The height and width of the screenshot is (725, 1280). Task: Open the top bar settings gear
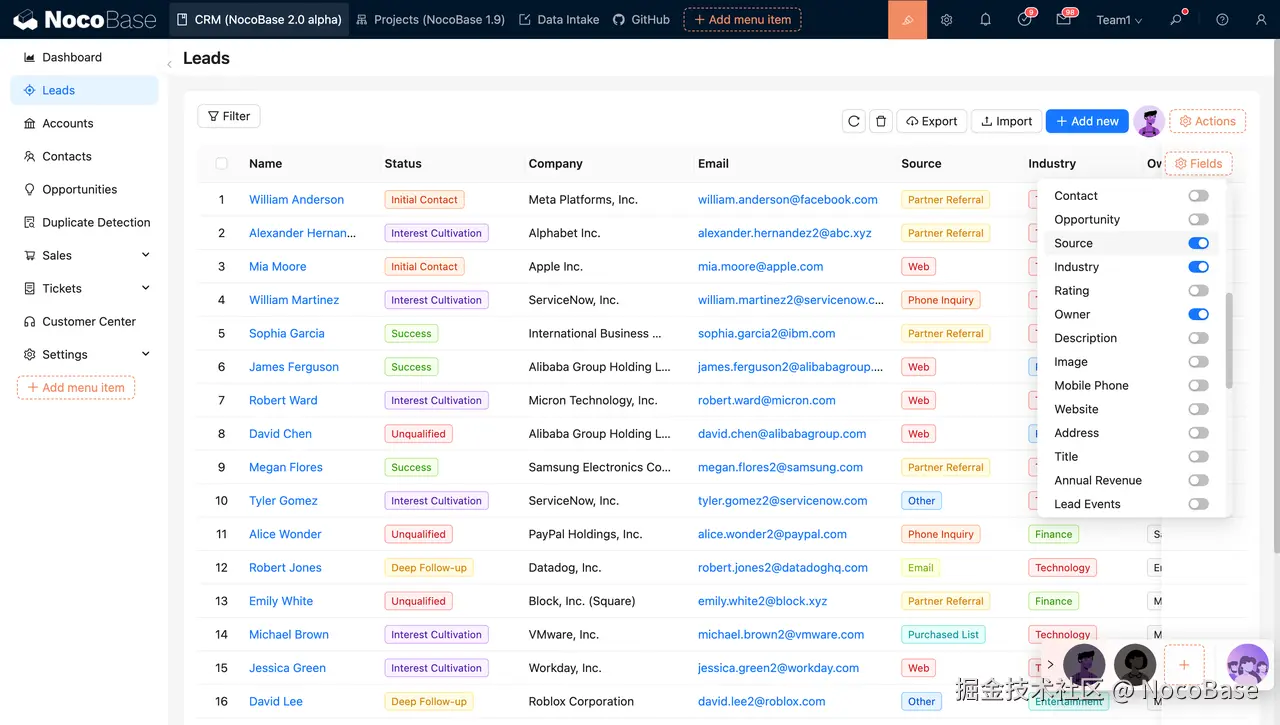click(946, 20)
